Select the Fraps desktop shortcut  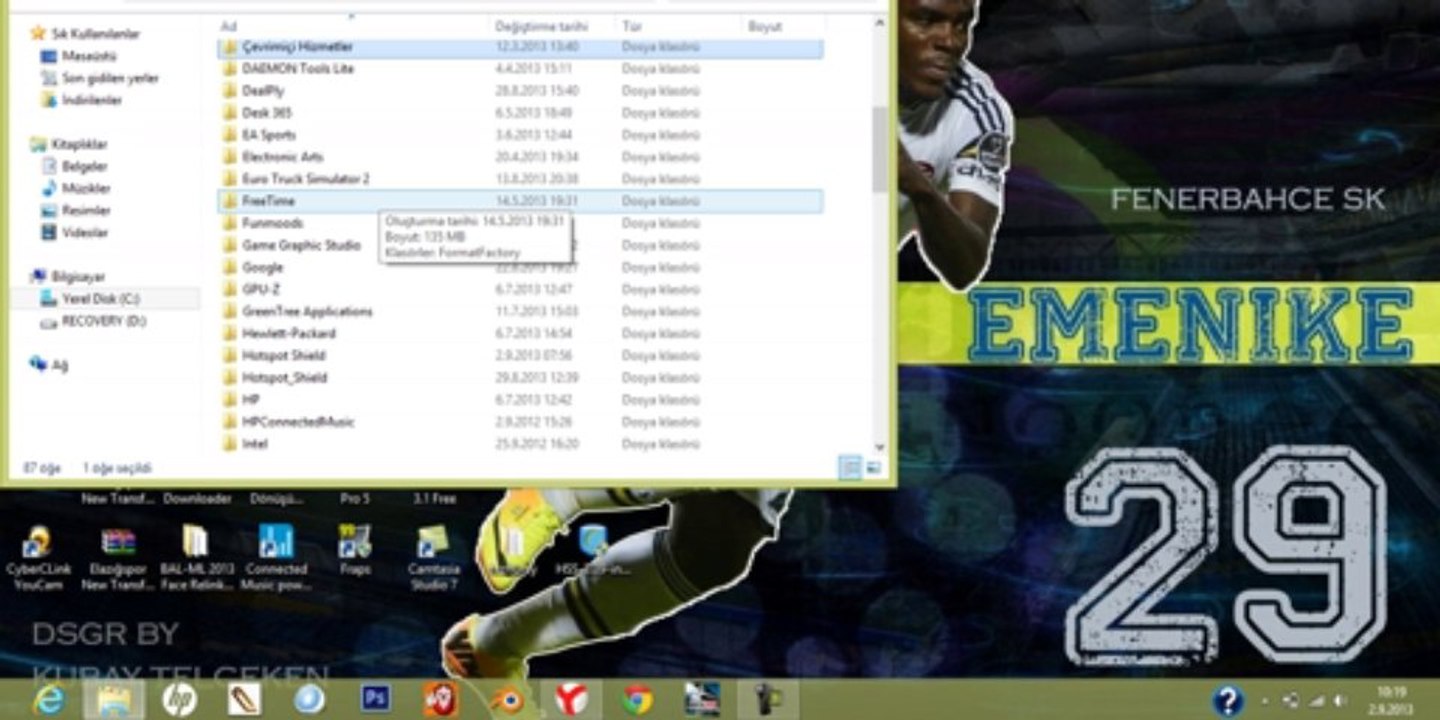[355, 551]
